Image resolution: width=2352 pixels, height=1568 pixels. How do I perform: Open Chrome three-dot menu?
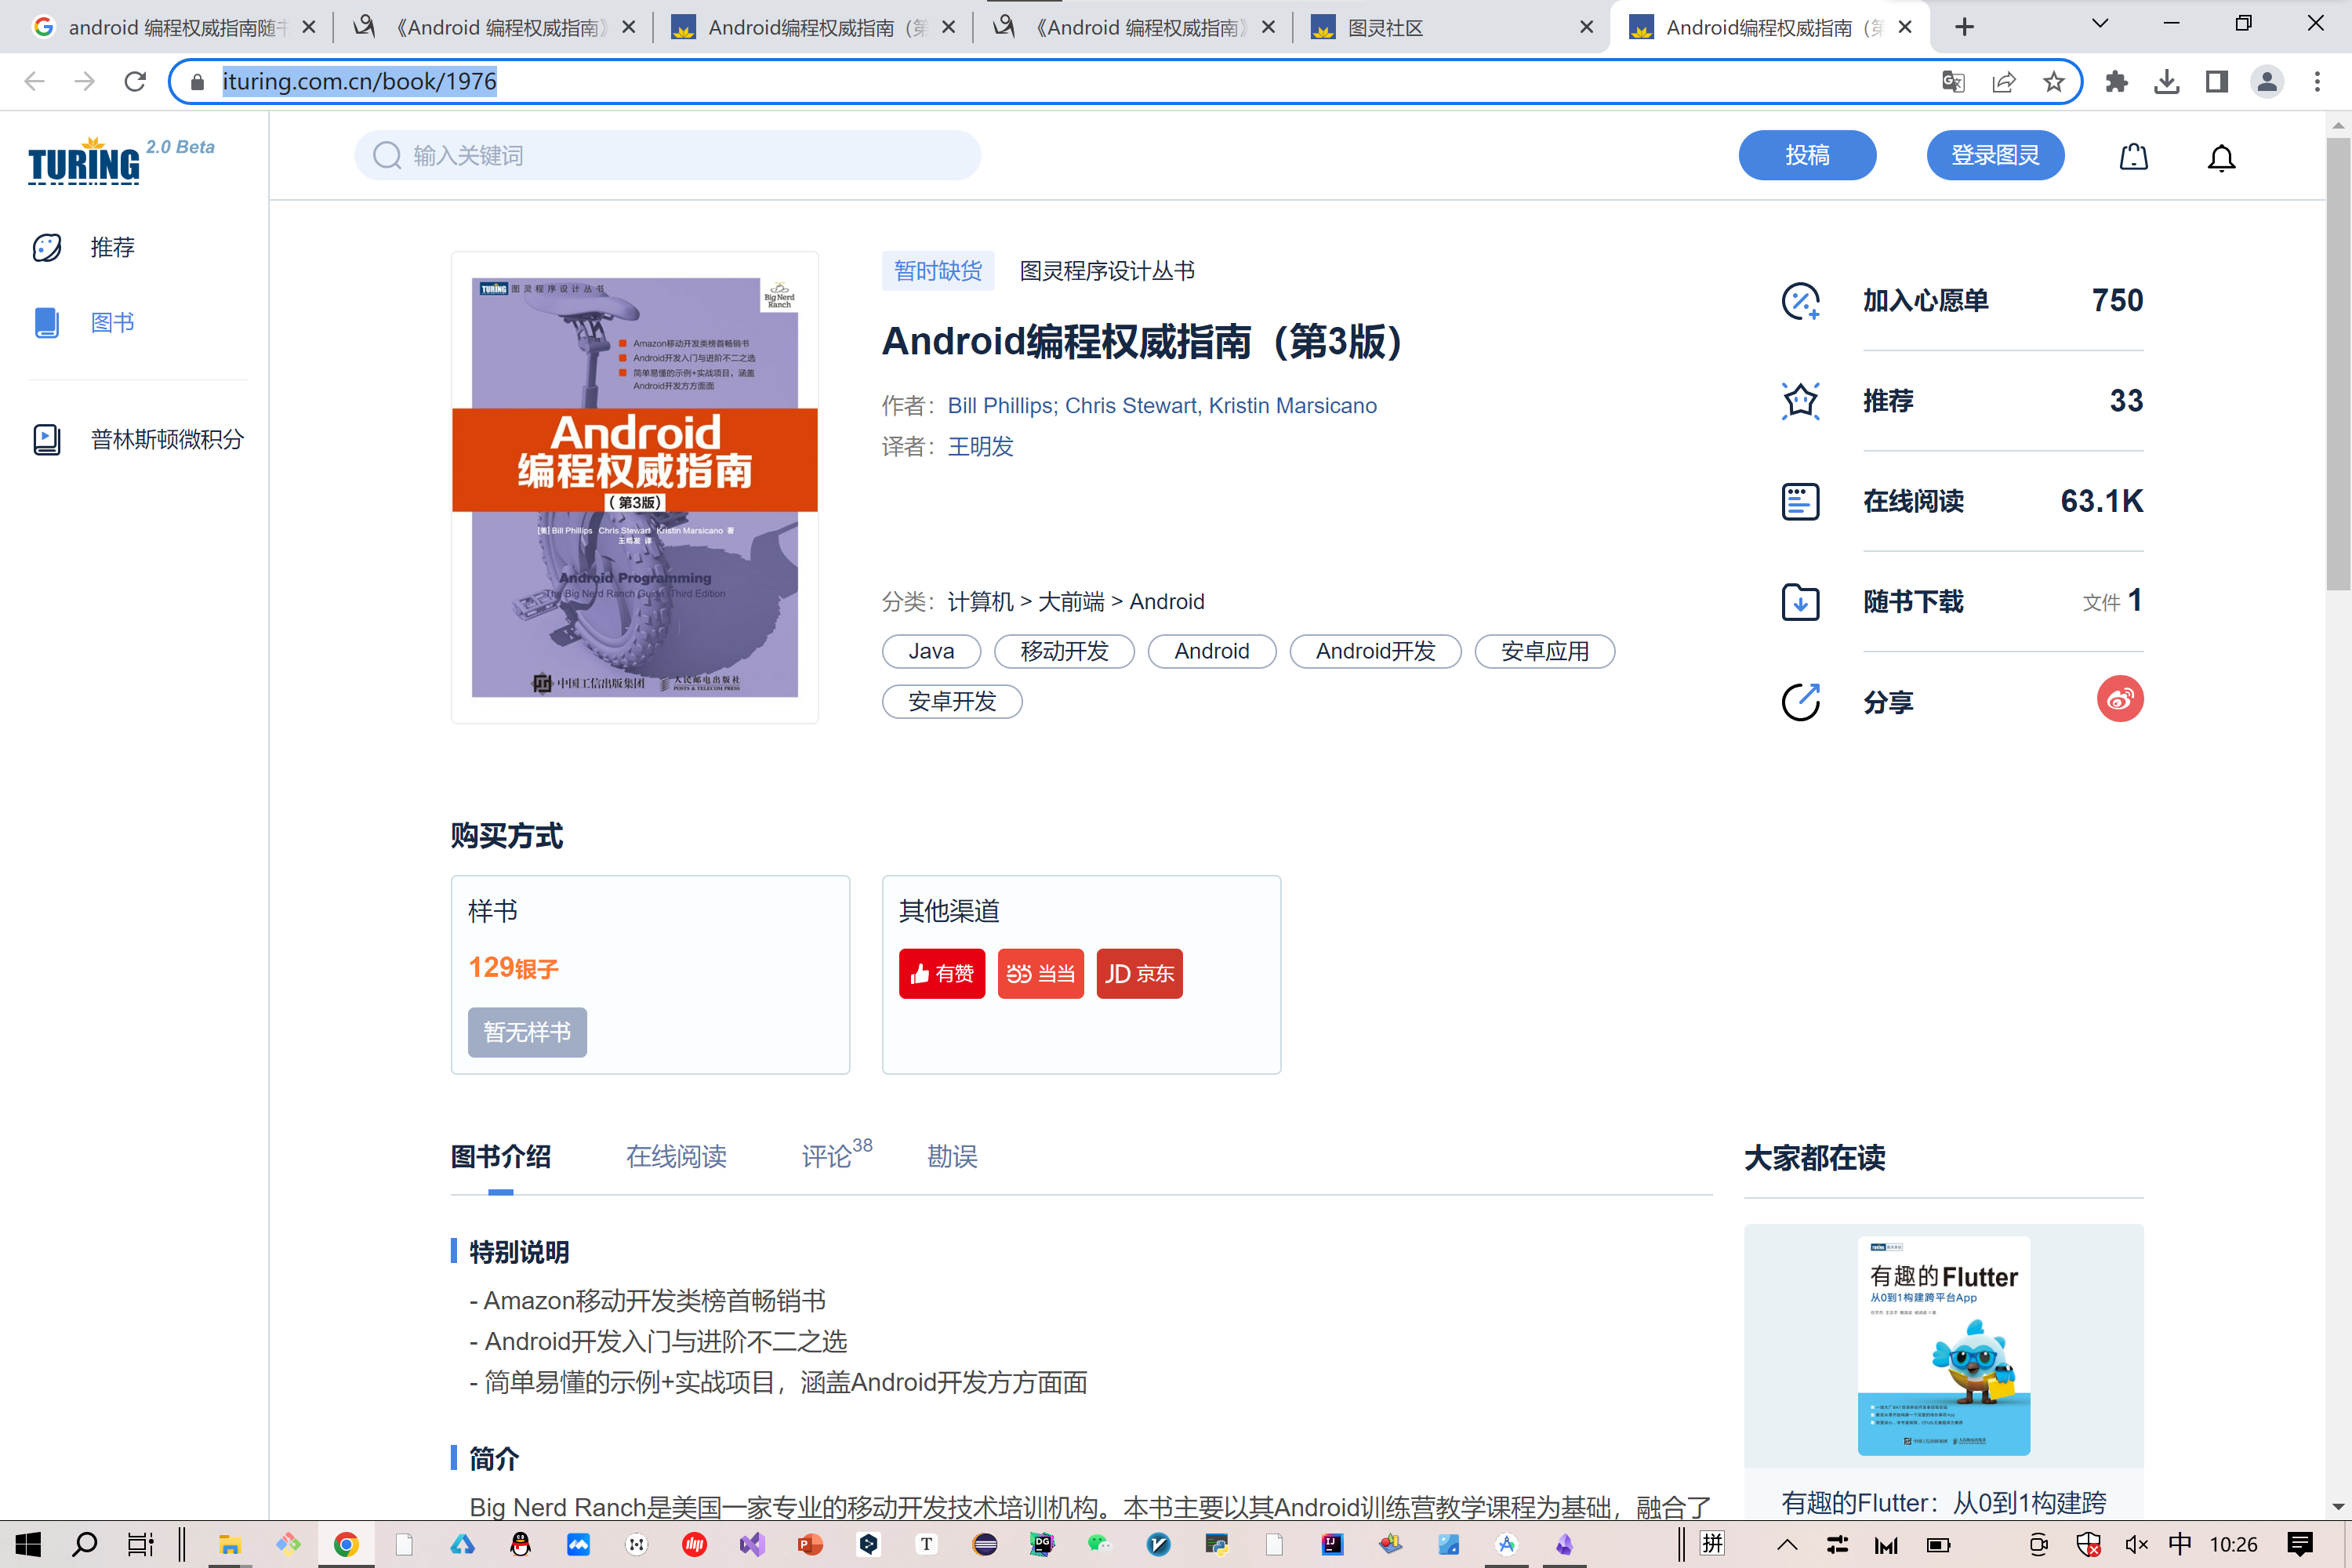click(x=2317, y=82)
